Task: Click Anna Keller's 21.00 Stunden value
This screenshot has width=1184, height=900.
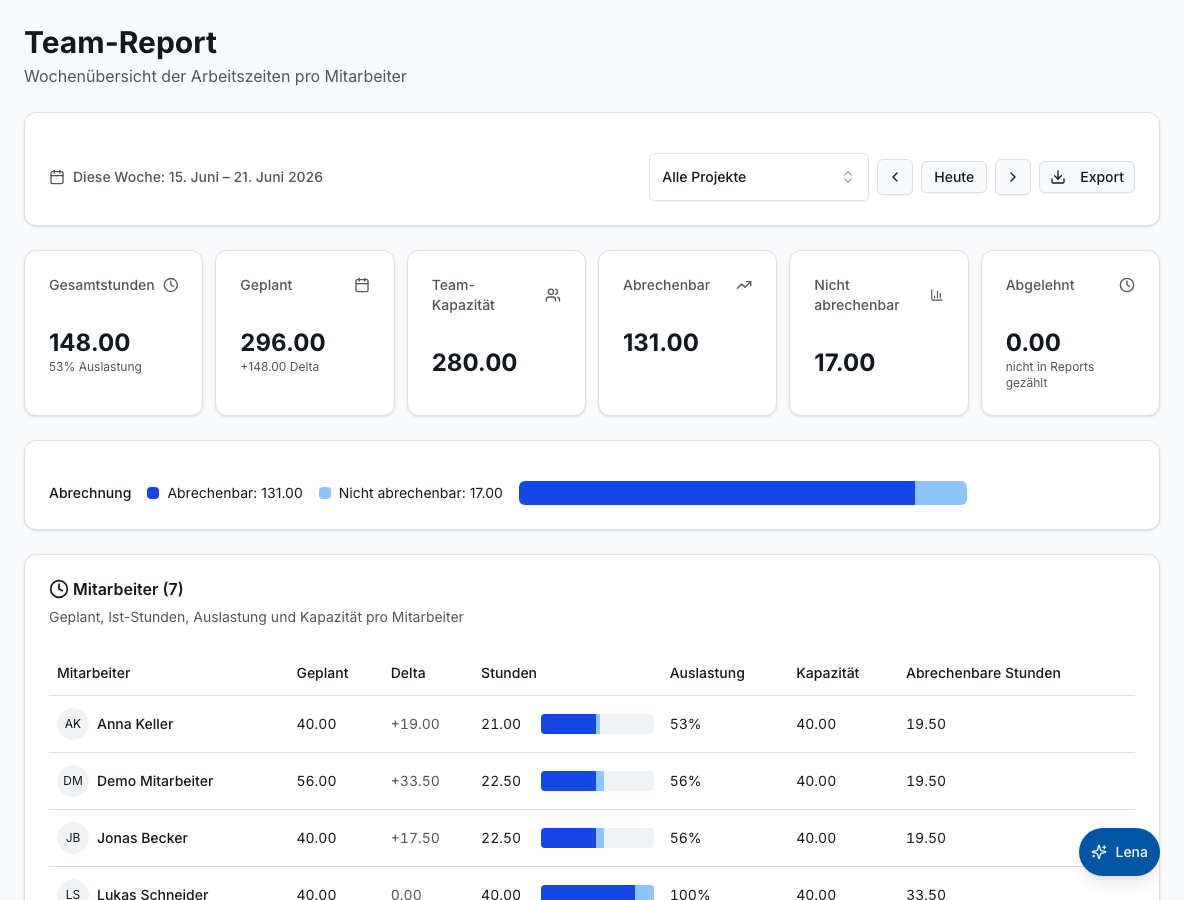Action: tap(501, 724)
